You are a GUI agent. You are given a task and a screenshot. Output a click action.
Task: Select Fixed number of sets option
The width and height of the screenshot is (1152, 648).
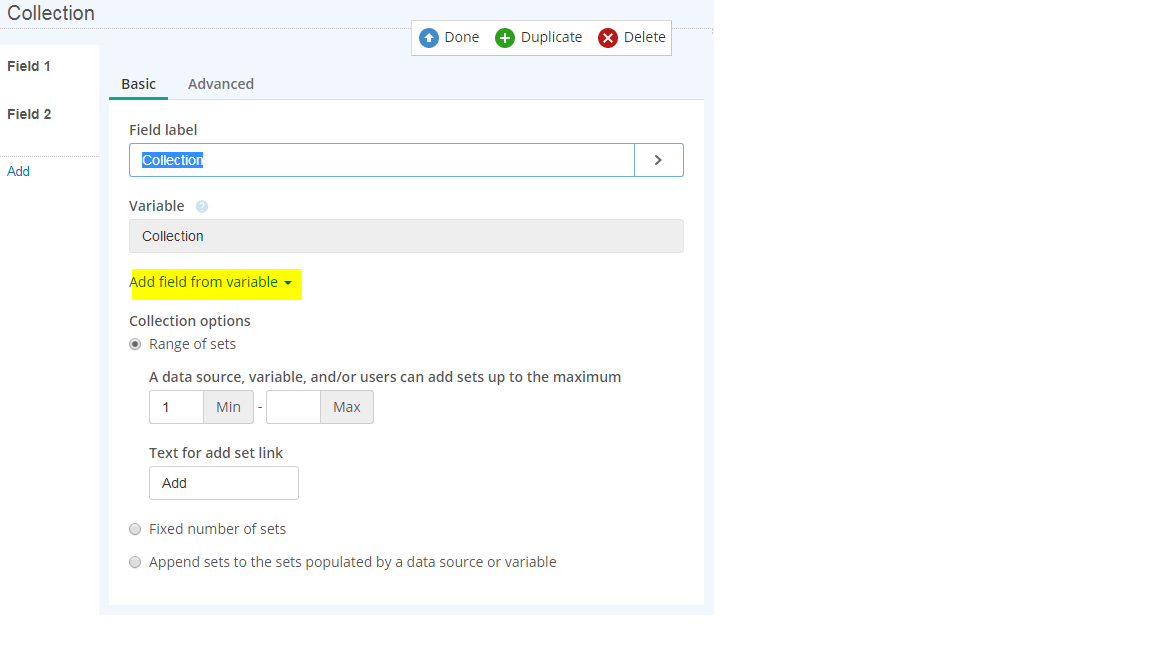pyautogui.click(x=135, y=529)
